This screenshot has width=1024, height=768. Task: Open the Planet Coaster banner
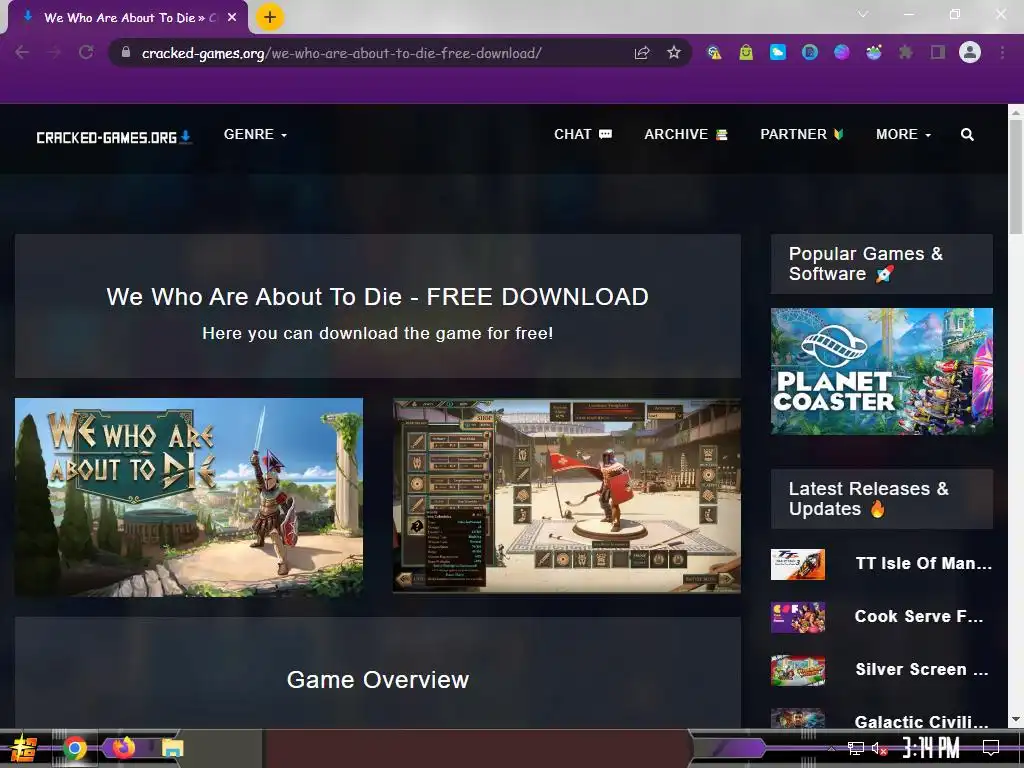point(882,372)
